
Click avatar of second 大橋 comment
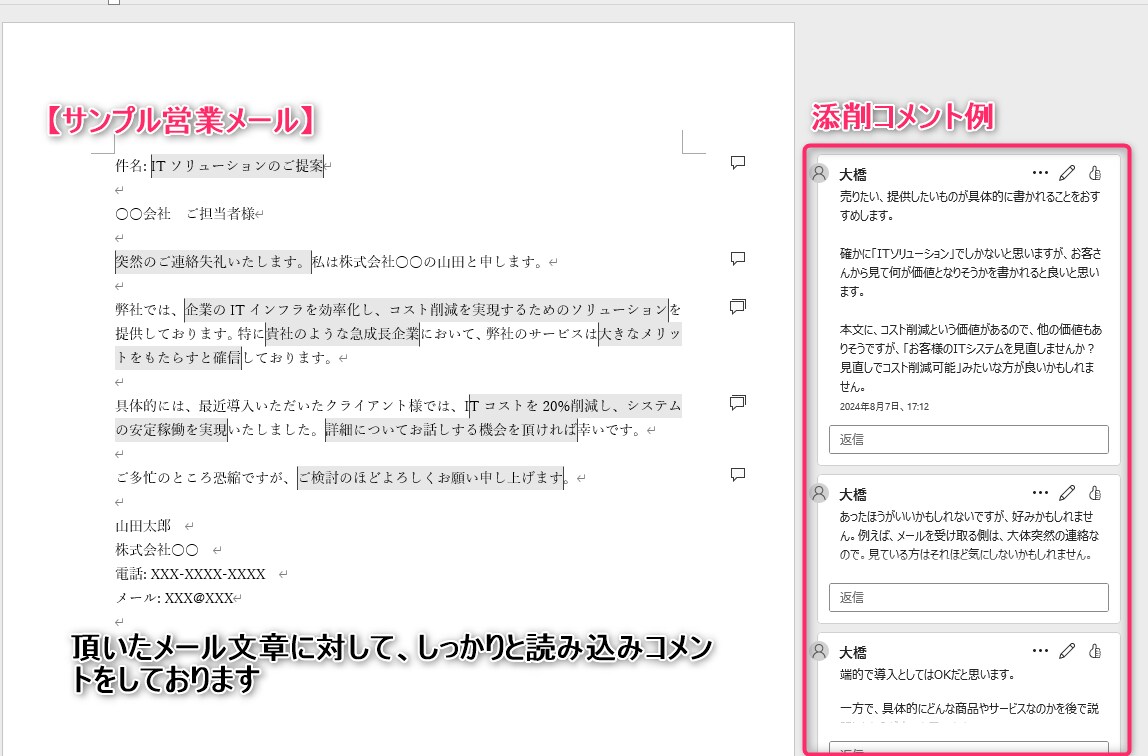819,493
